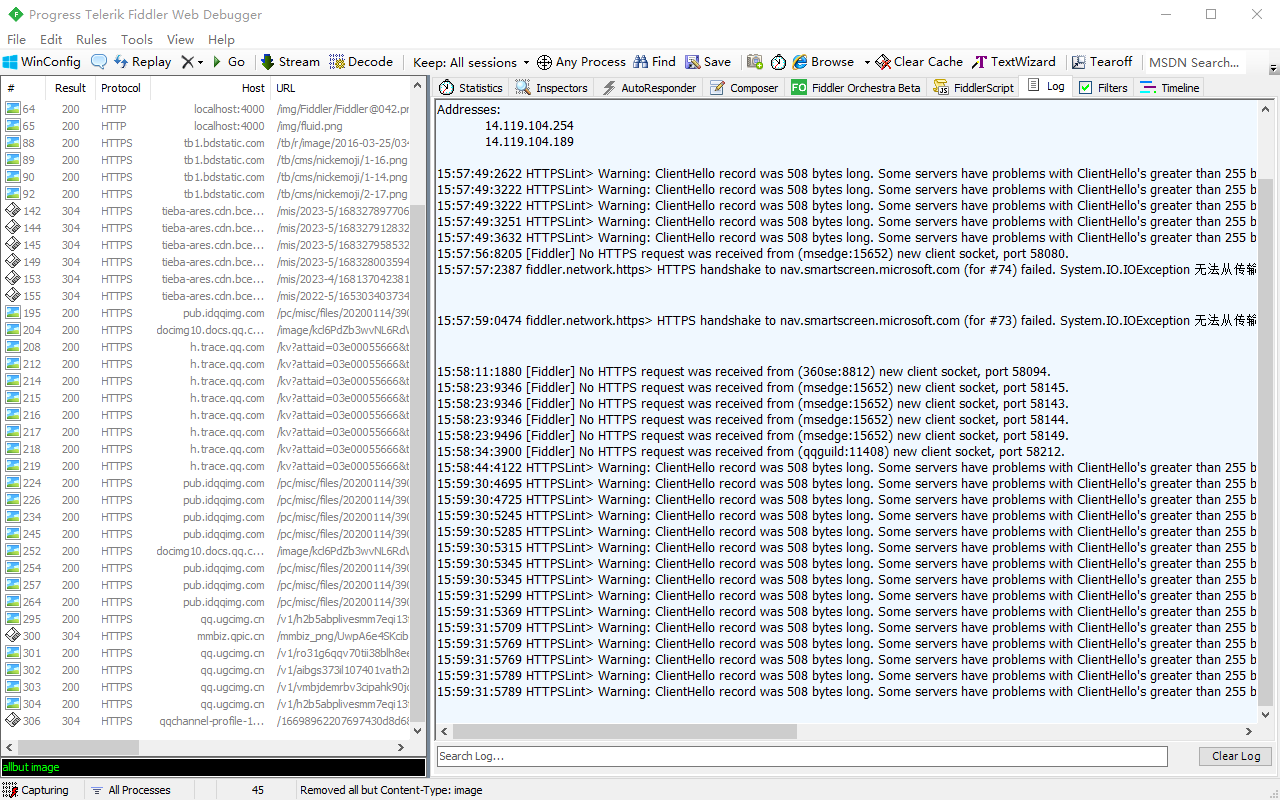
Task: Click the status bar session count 45
Action: (x=258, y=790)
